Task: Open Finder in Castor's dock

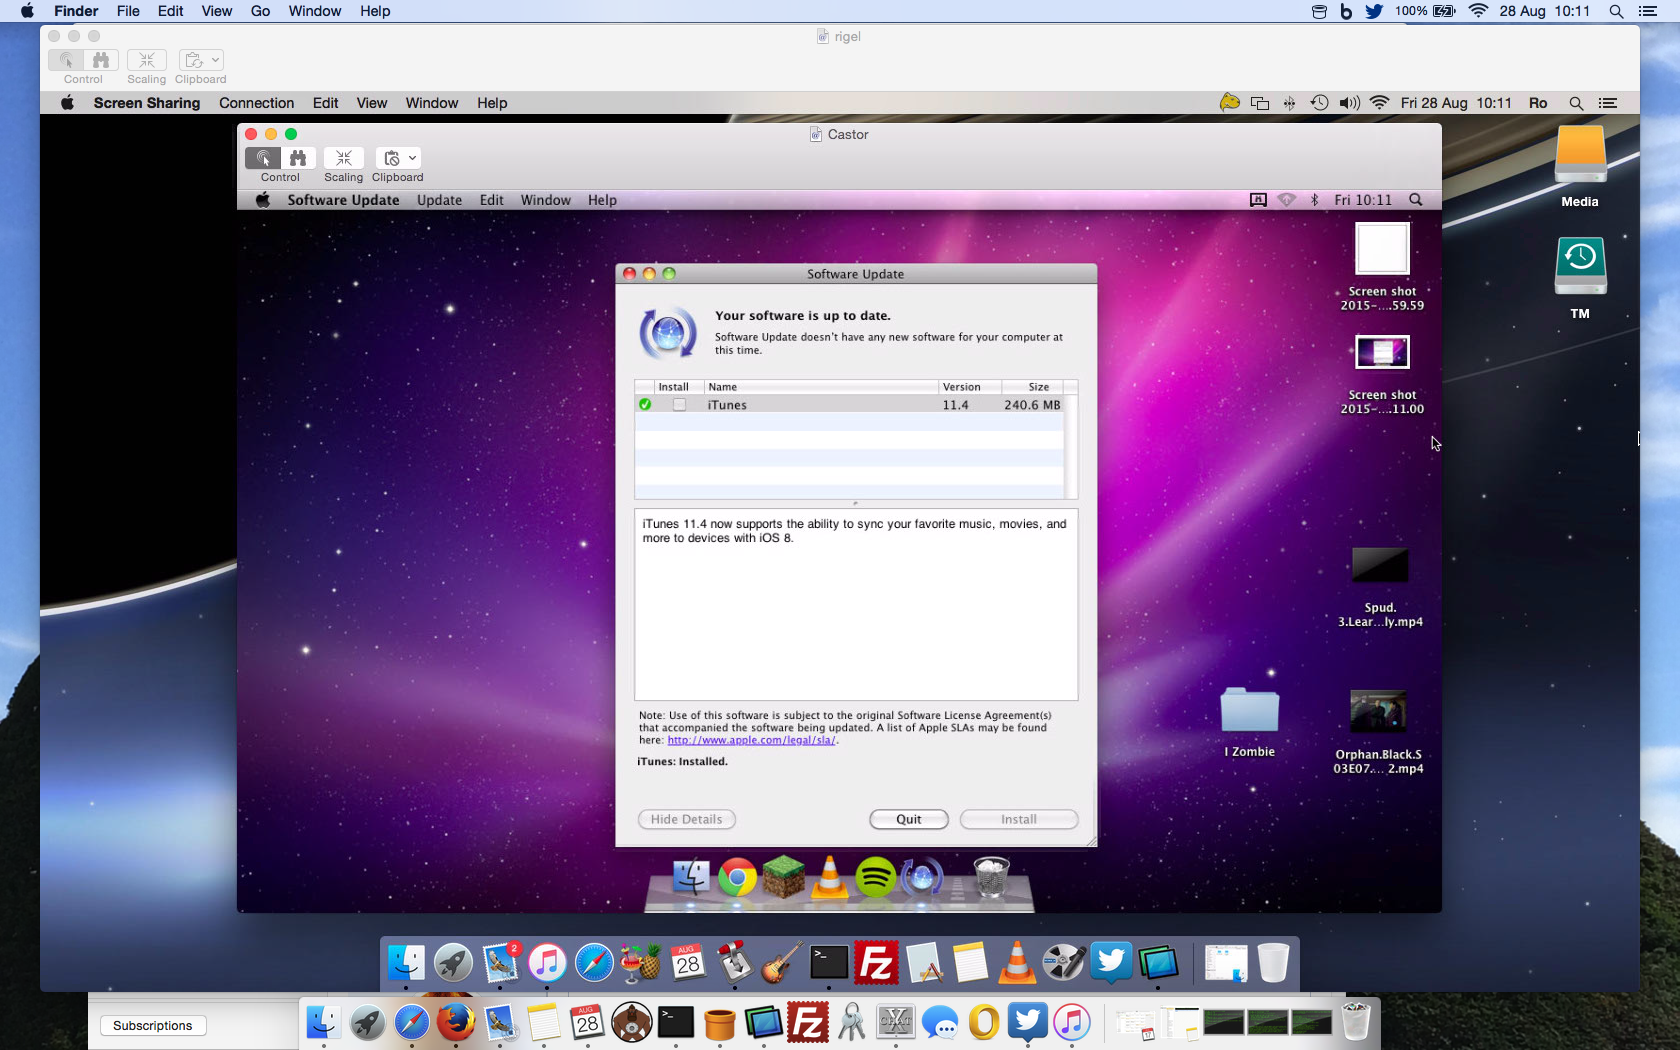Action: (691, 878)
